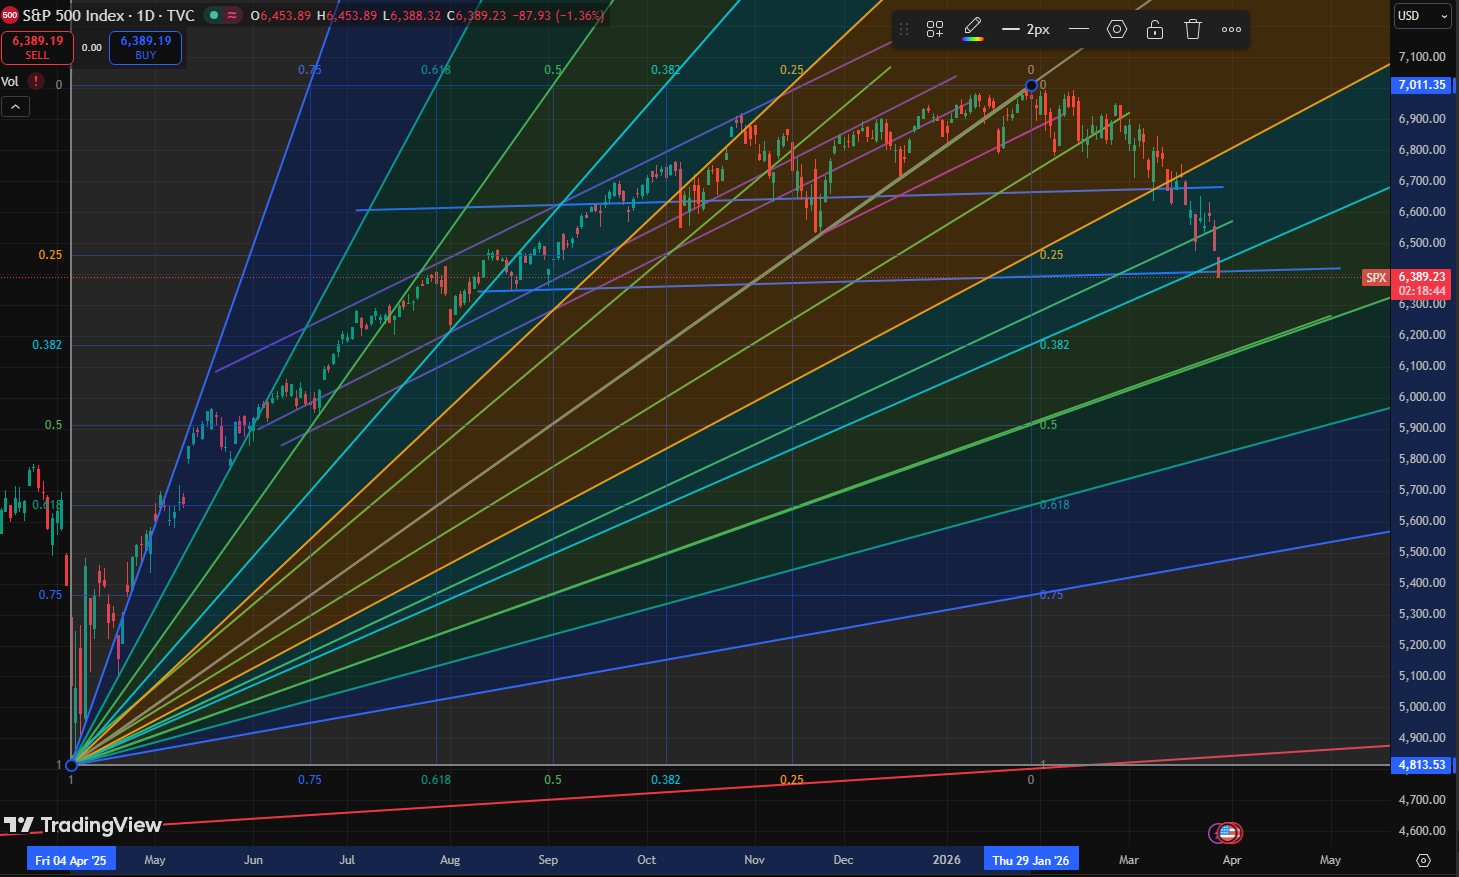Viewport: 1459px width, 877px height.
Task: Click the 7,100.00 price scale value
Action: point(1422,57)
